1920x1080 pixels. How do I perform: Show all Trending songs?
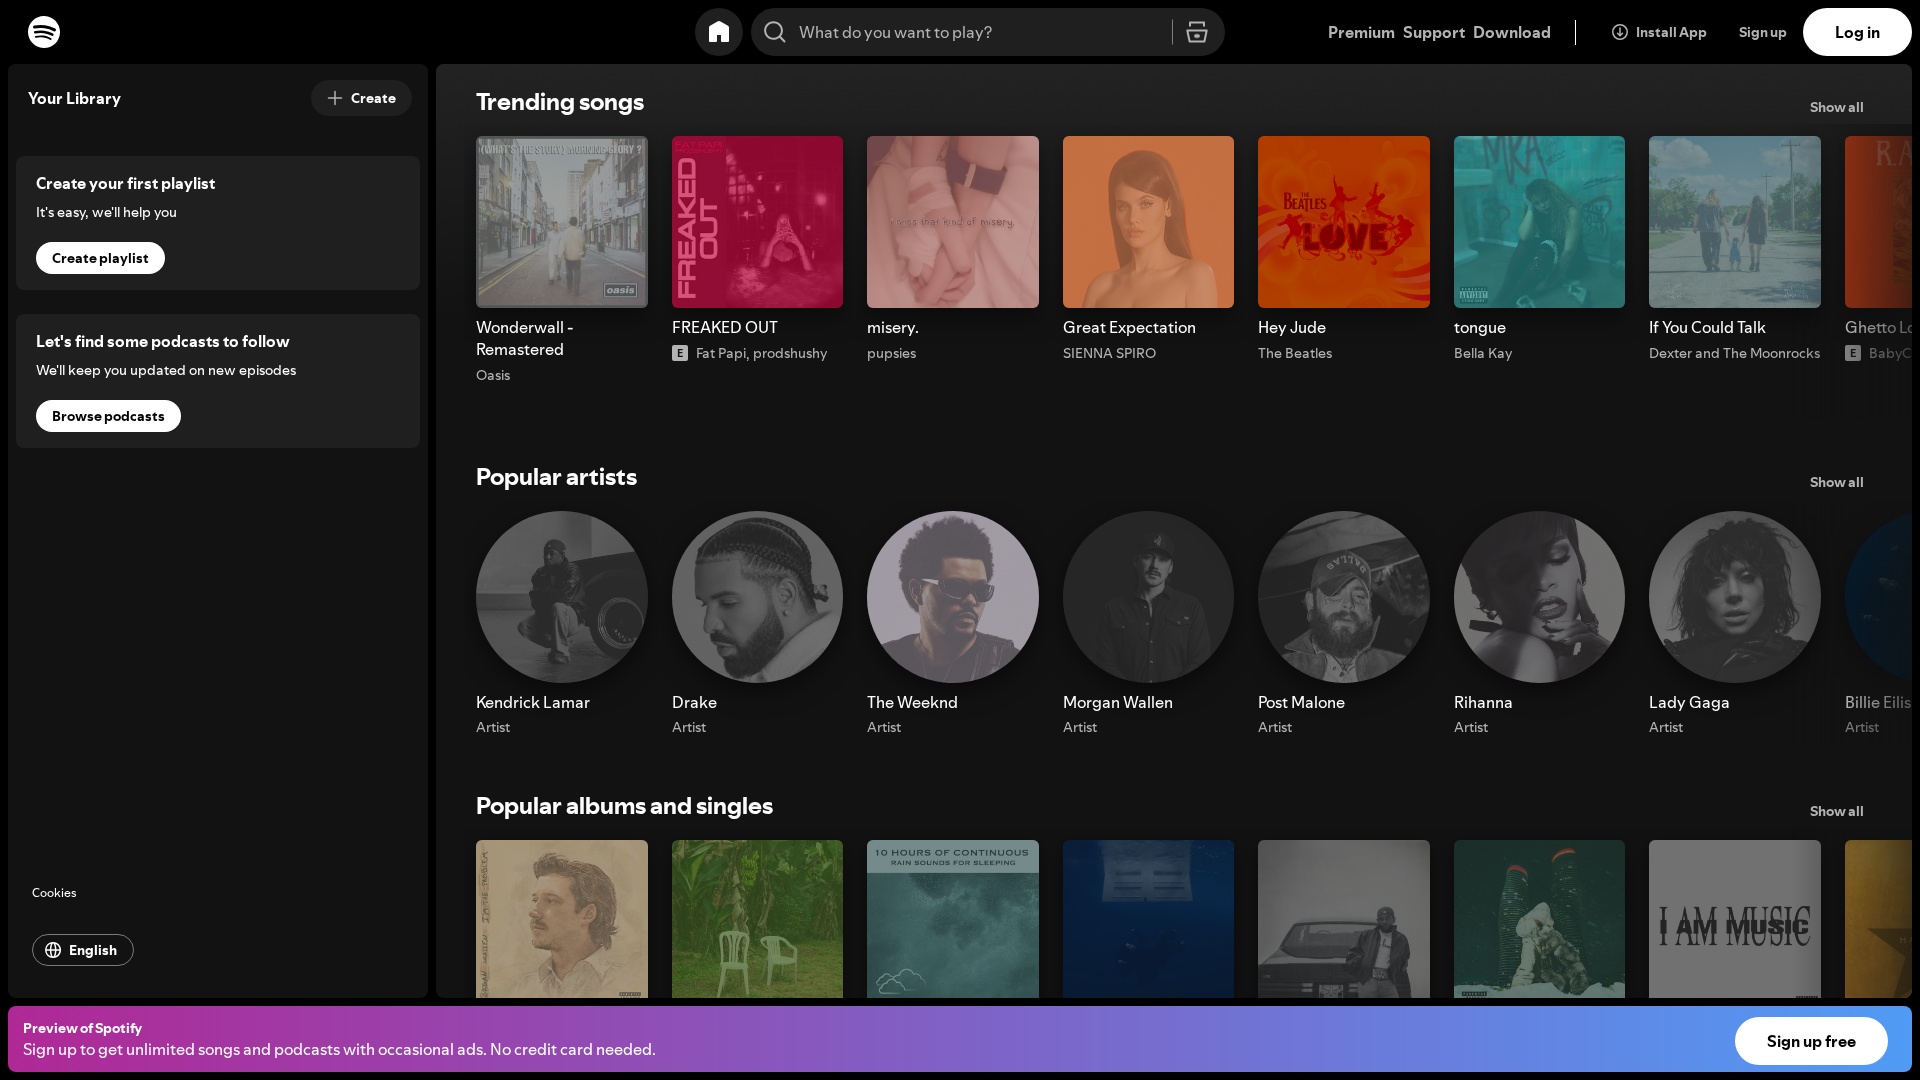point(1836,107)
